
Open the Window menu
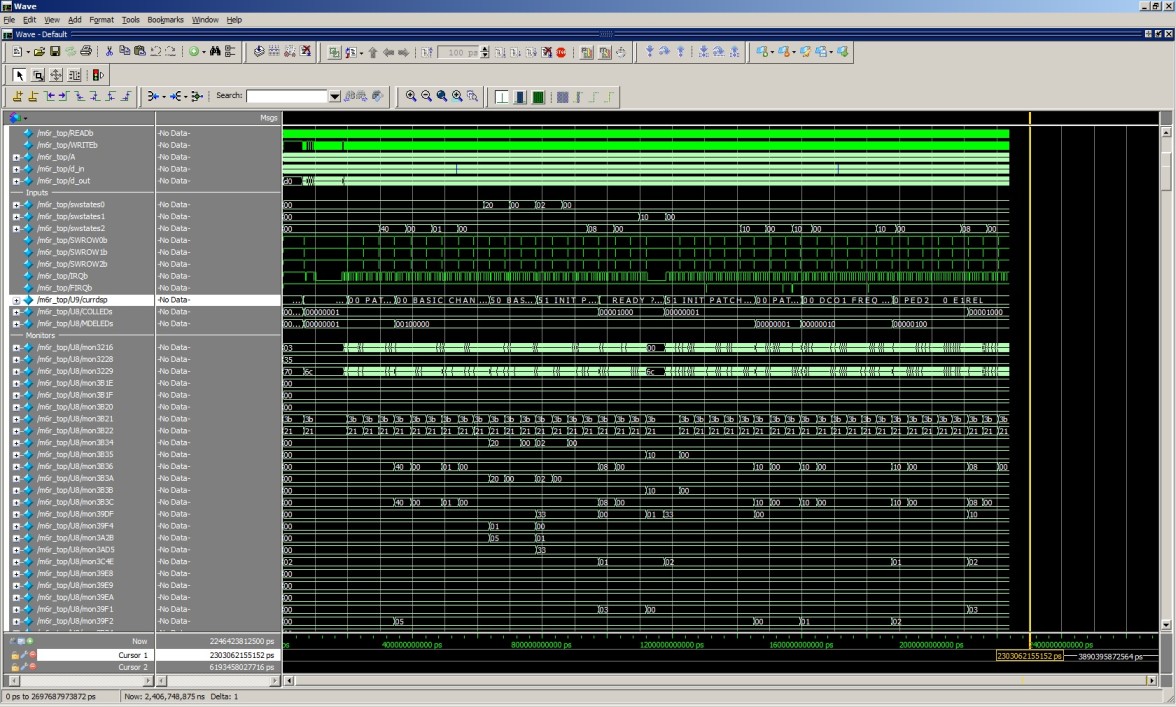[x=205, y=20]
